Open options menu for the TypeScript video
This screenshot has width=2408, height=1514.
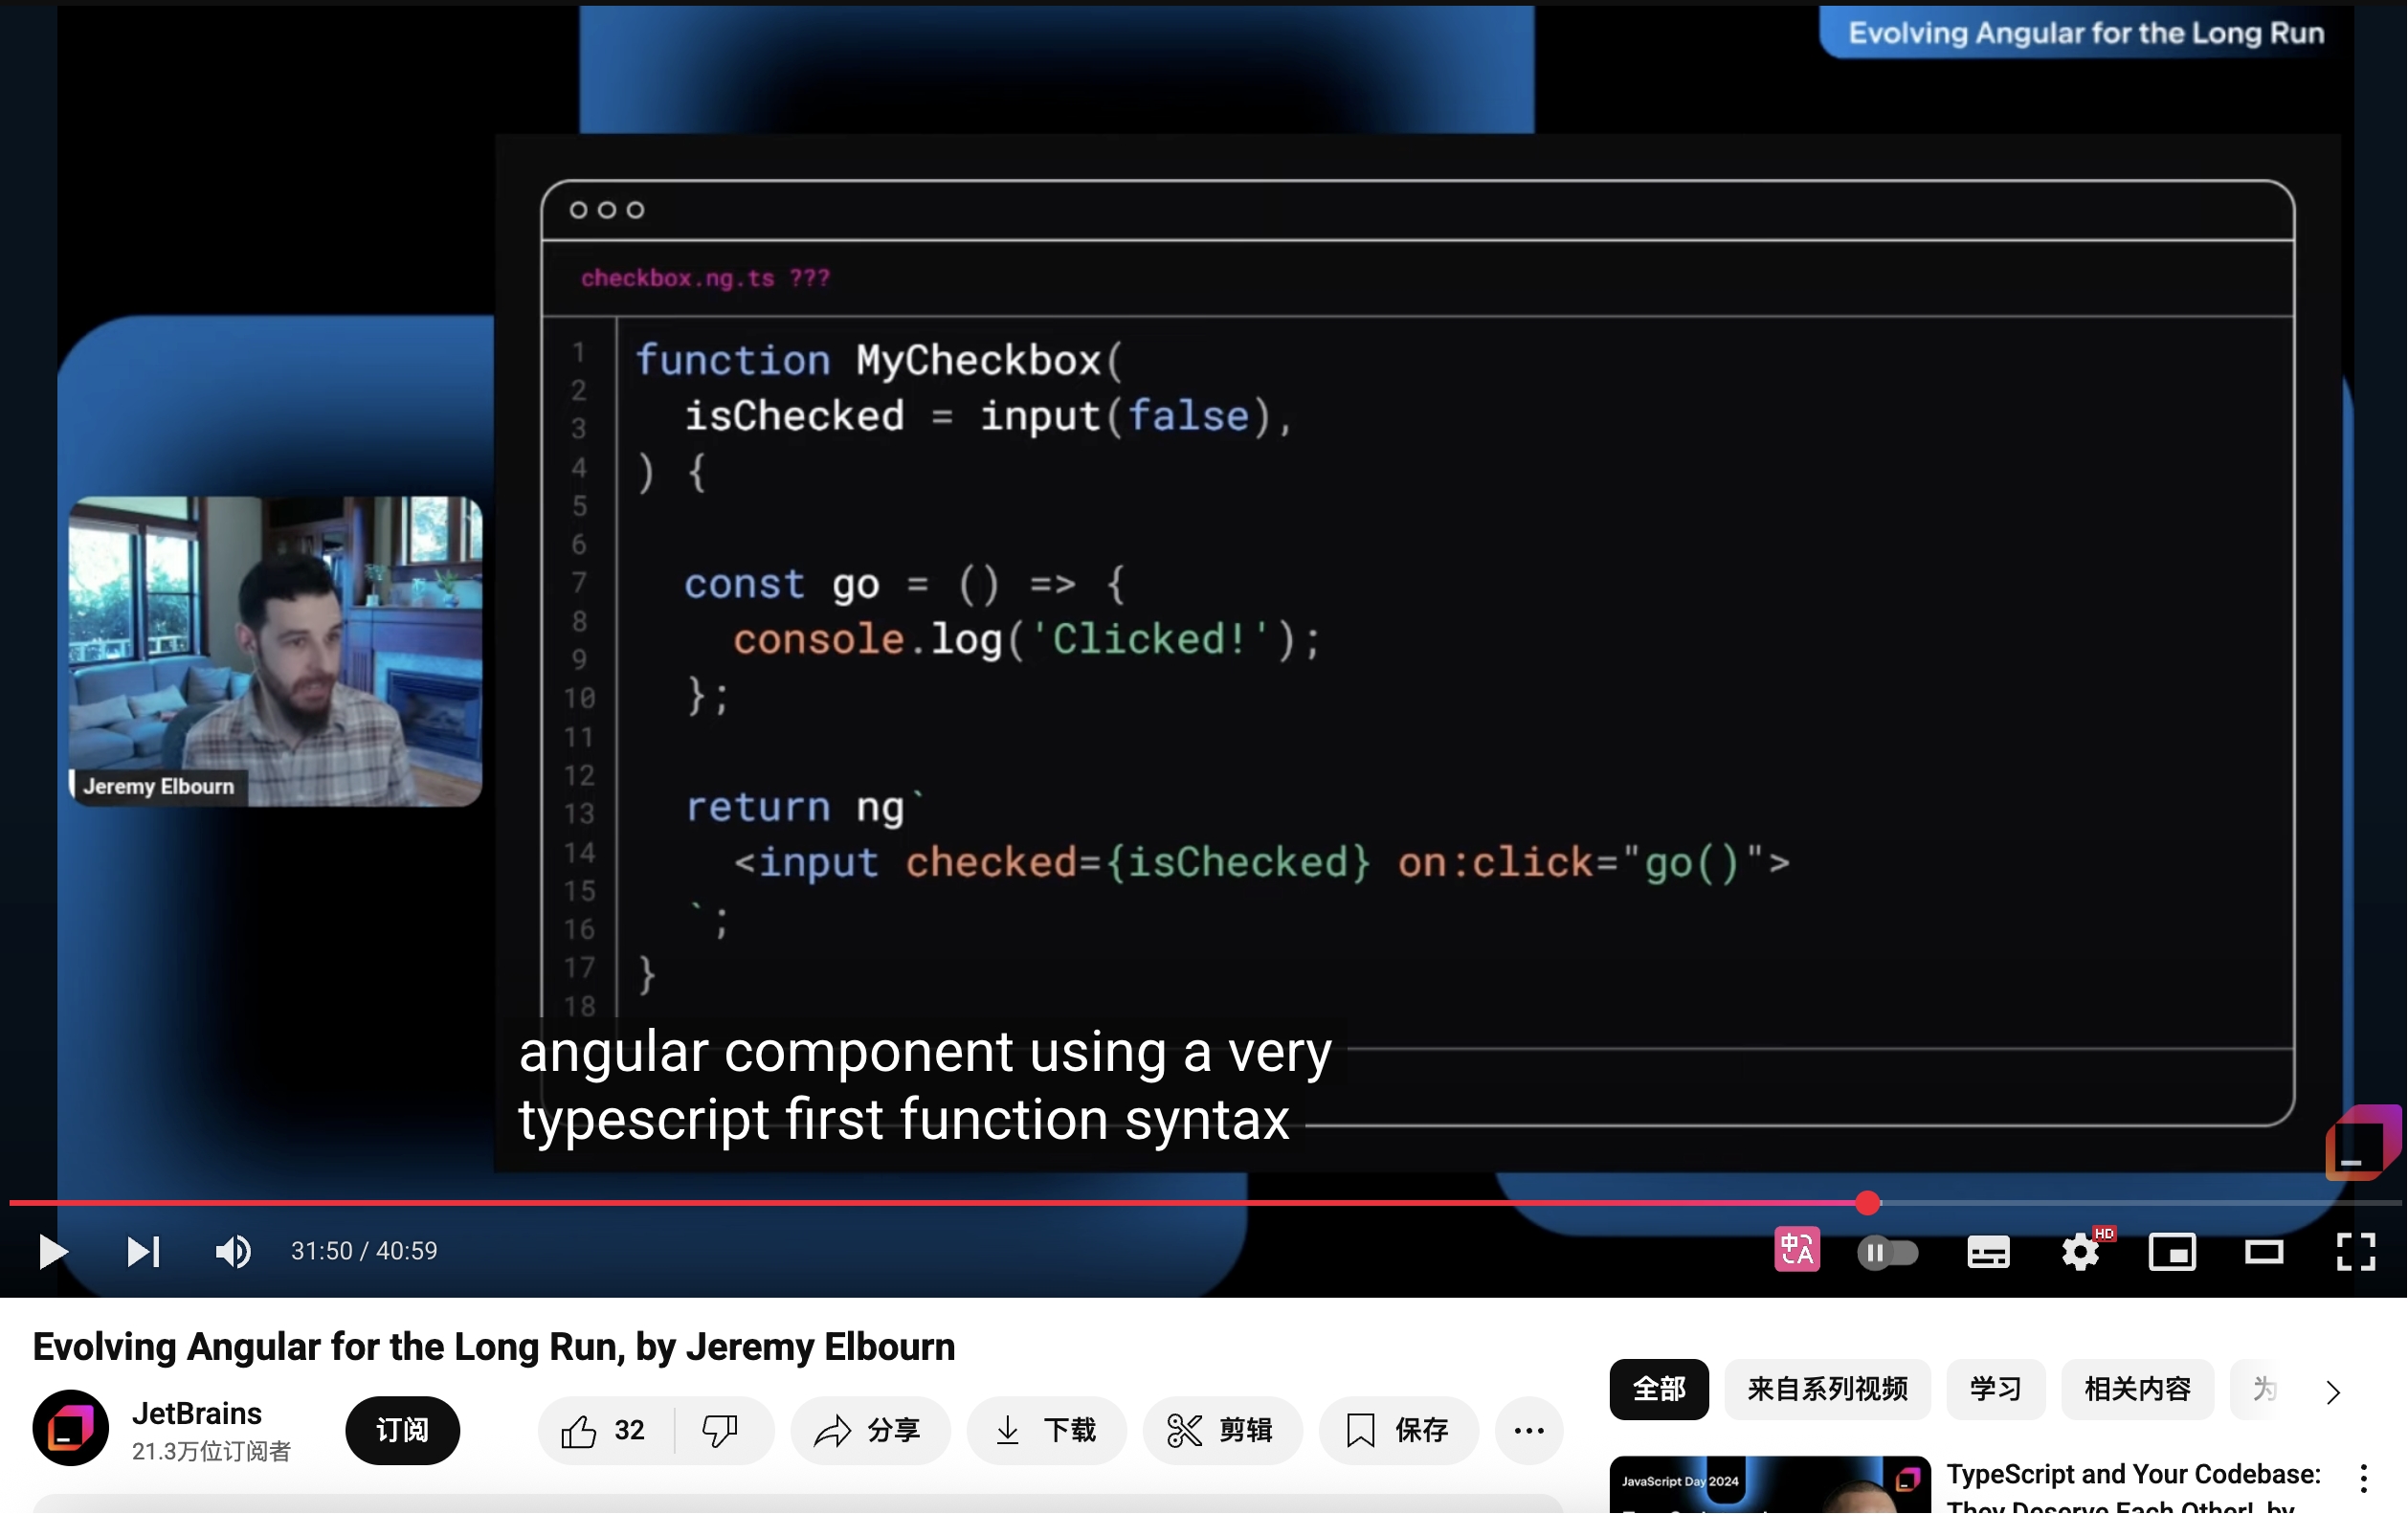point(2363,1478)
